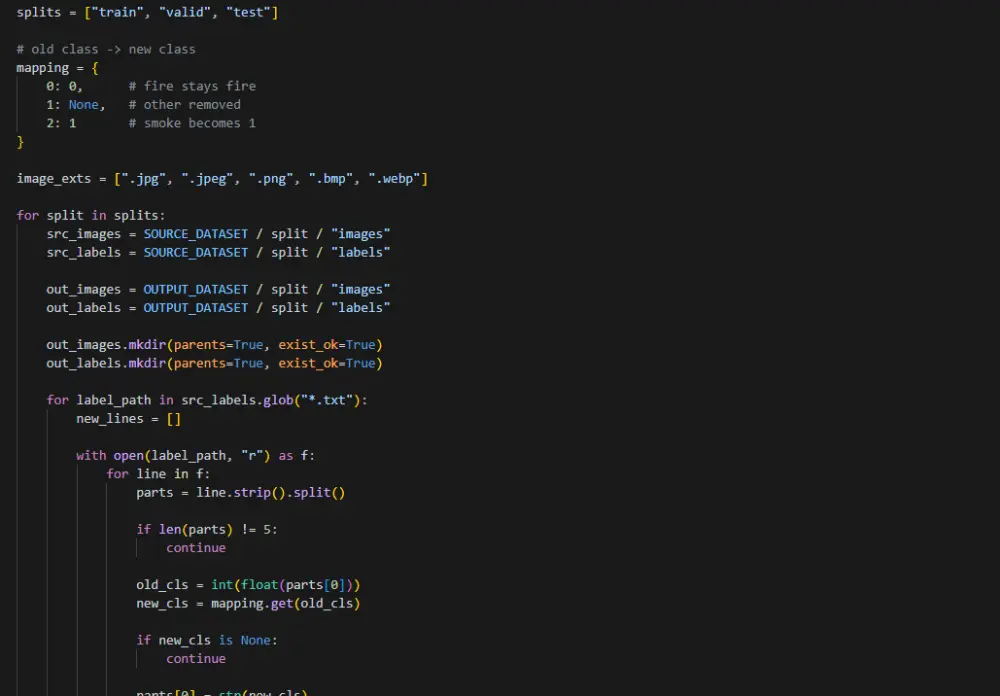Click the ".webp" extension string

[x=395, y=179]
